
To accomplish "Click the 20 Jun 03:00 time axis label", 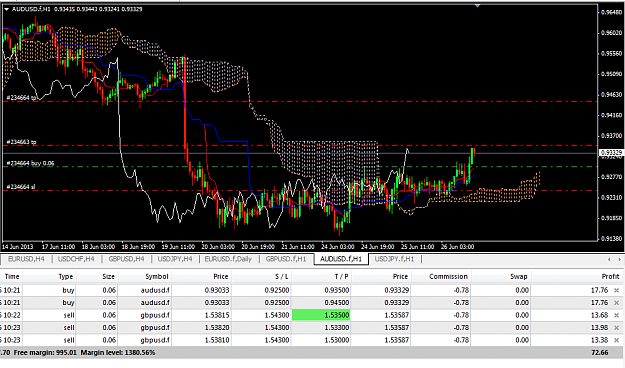I will point(218,247).
